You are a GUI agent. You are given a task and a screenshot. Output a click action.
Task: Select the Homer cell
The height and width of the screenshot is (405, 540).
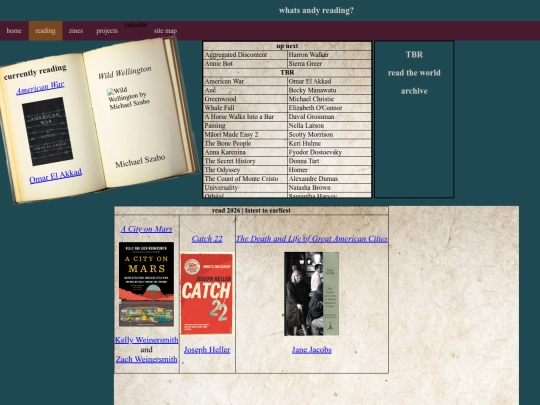pos(329,170)
